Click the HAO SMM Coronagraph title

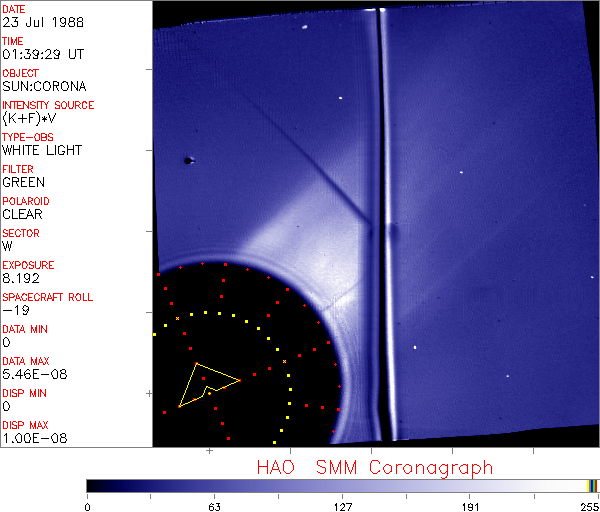point(375,467)
